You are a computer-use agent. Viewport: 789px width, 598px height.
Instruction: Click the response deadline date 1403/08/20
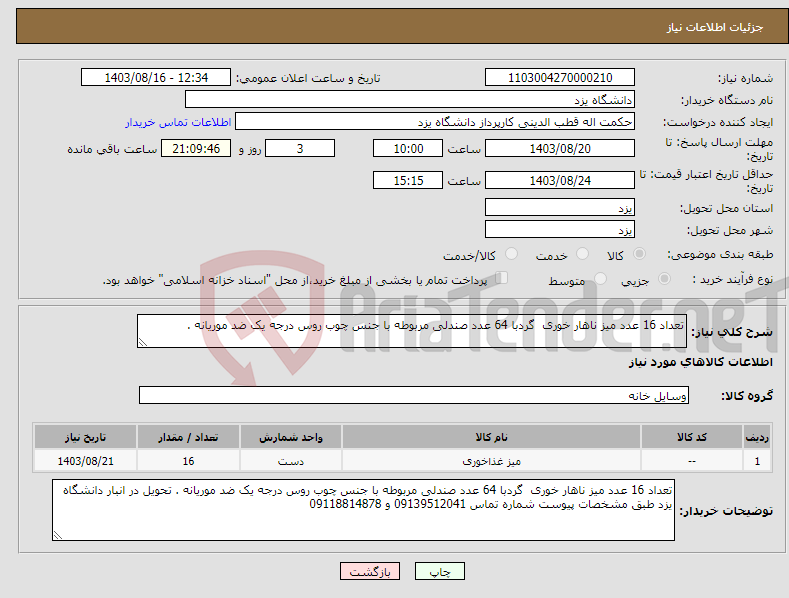pos(560,148)
